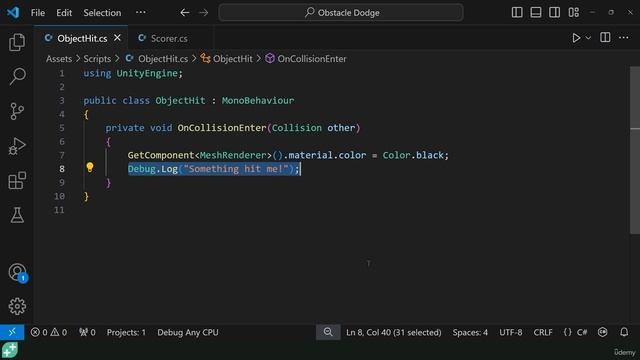Click the ports forwarded indicator showing 0
Viewport: 640px width, 360px height.
click(87, 332)
